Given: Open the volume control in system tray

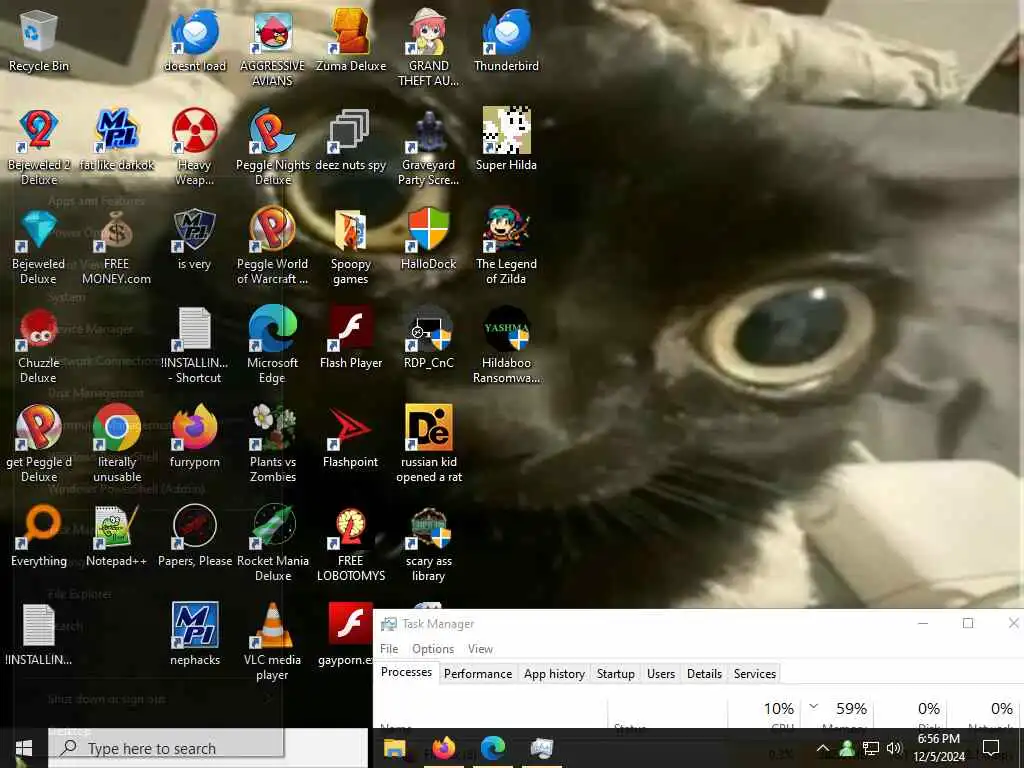Looking at the screenshot, I should pyautogui.click(x=894, y=748).
